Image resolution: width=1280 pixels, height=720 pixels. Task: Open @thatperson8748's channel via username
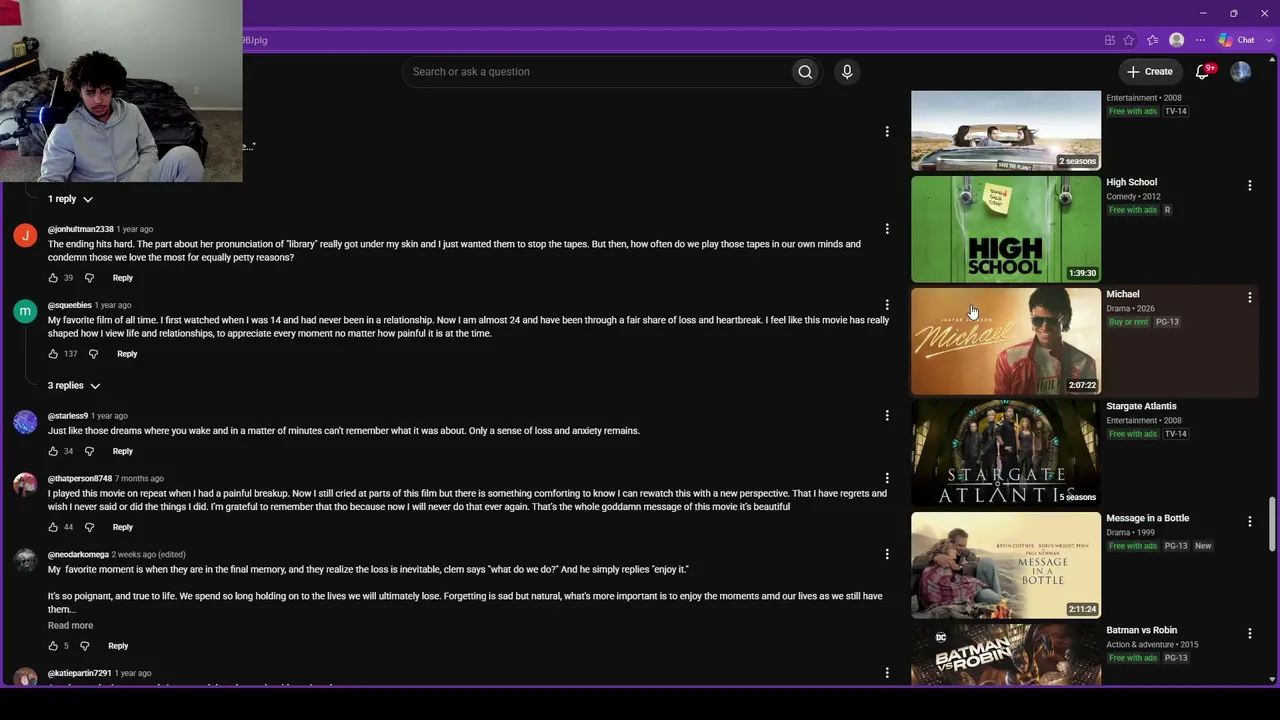[x=80, y=479]
